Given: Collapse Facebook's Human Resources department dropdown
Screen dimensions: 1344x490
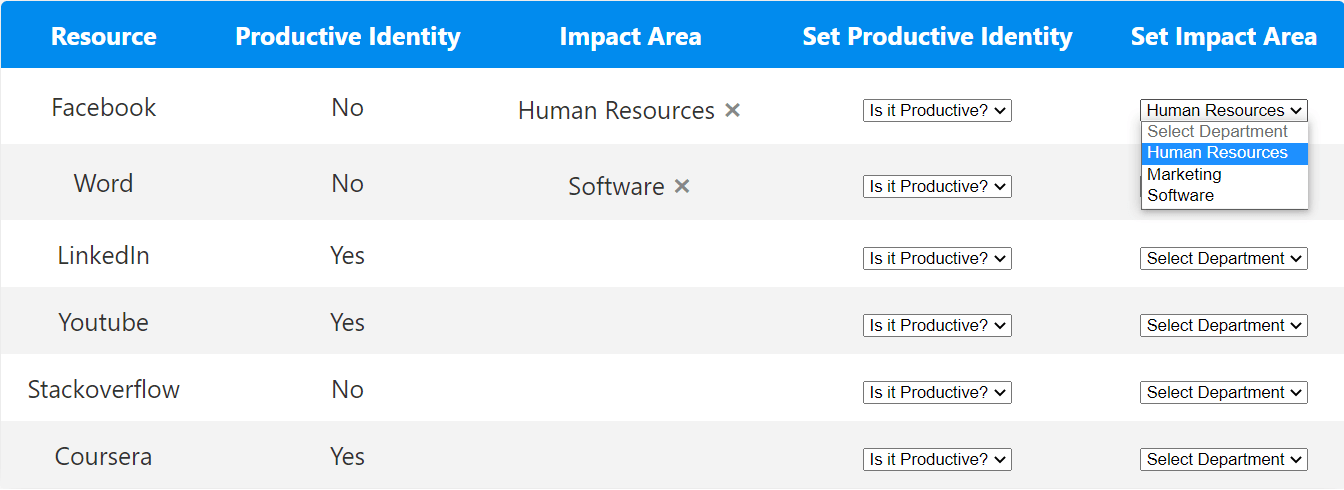Looking at the screenshot, I should point(1223,110).
